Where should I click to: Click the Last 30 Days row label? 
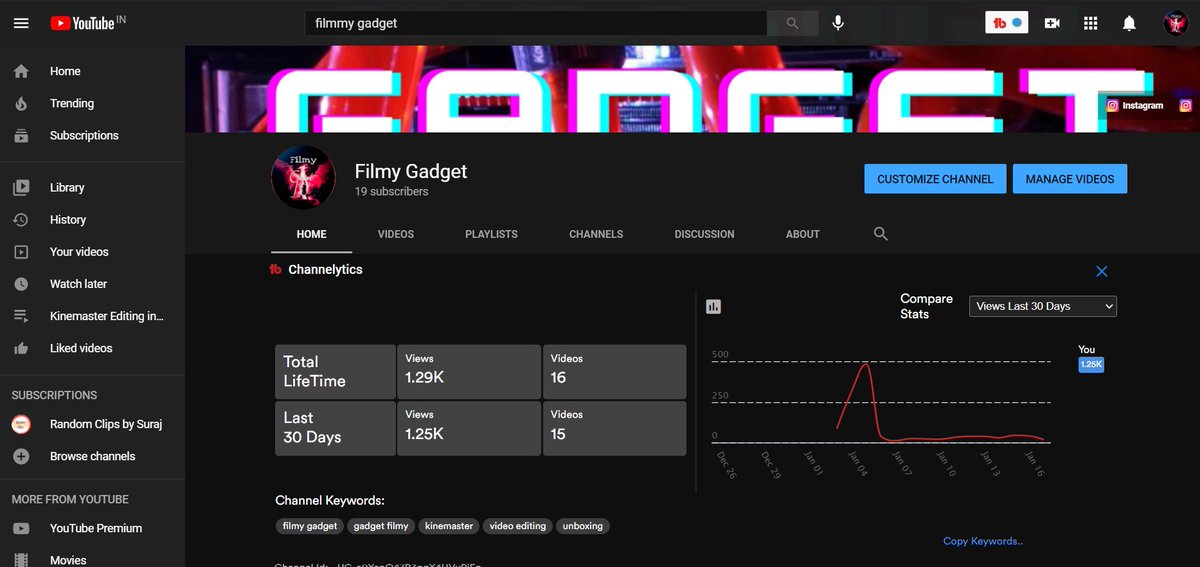point(336,428)
